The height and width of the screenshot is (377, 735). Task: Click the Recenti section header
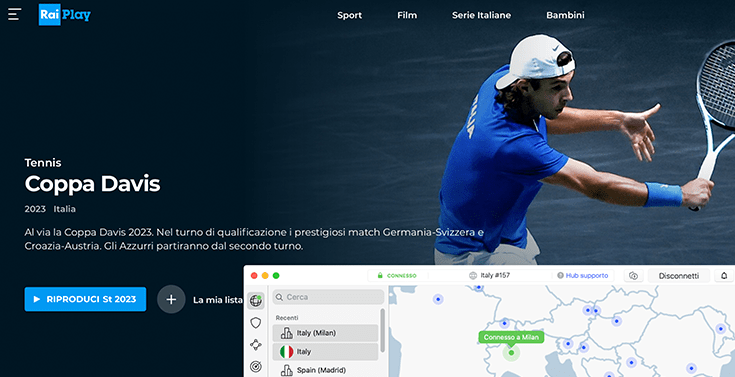point(287,317)
